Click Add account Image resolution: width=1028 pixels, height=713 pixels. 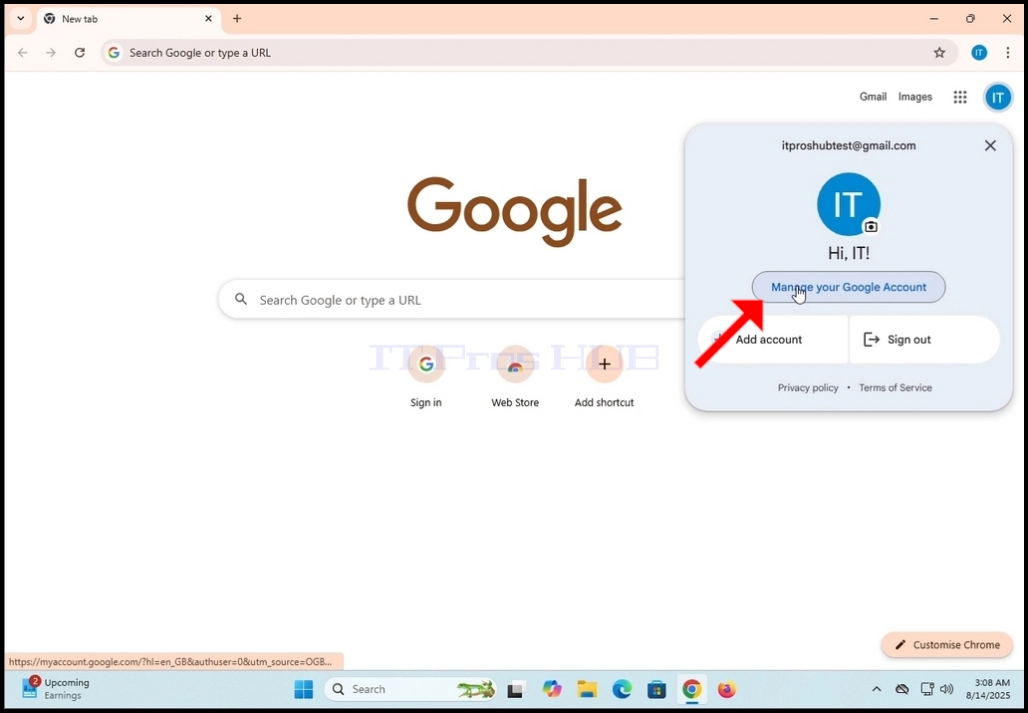coord(773,339)
